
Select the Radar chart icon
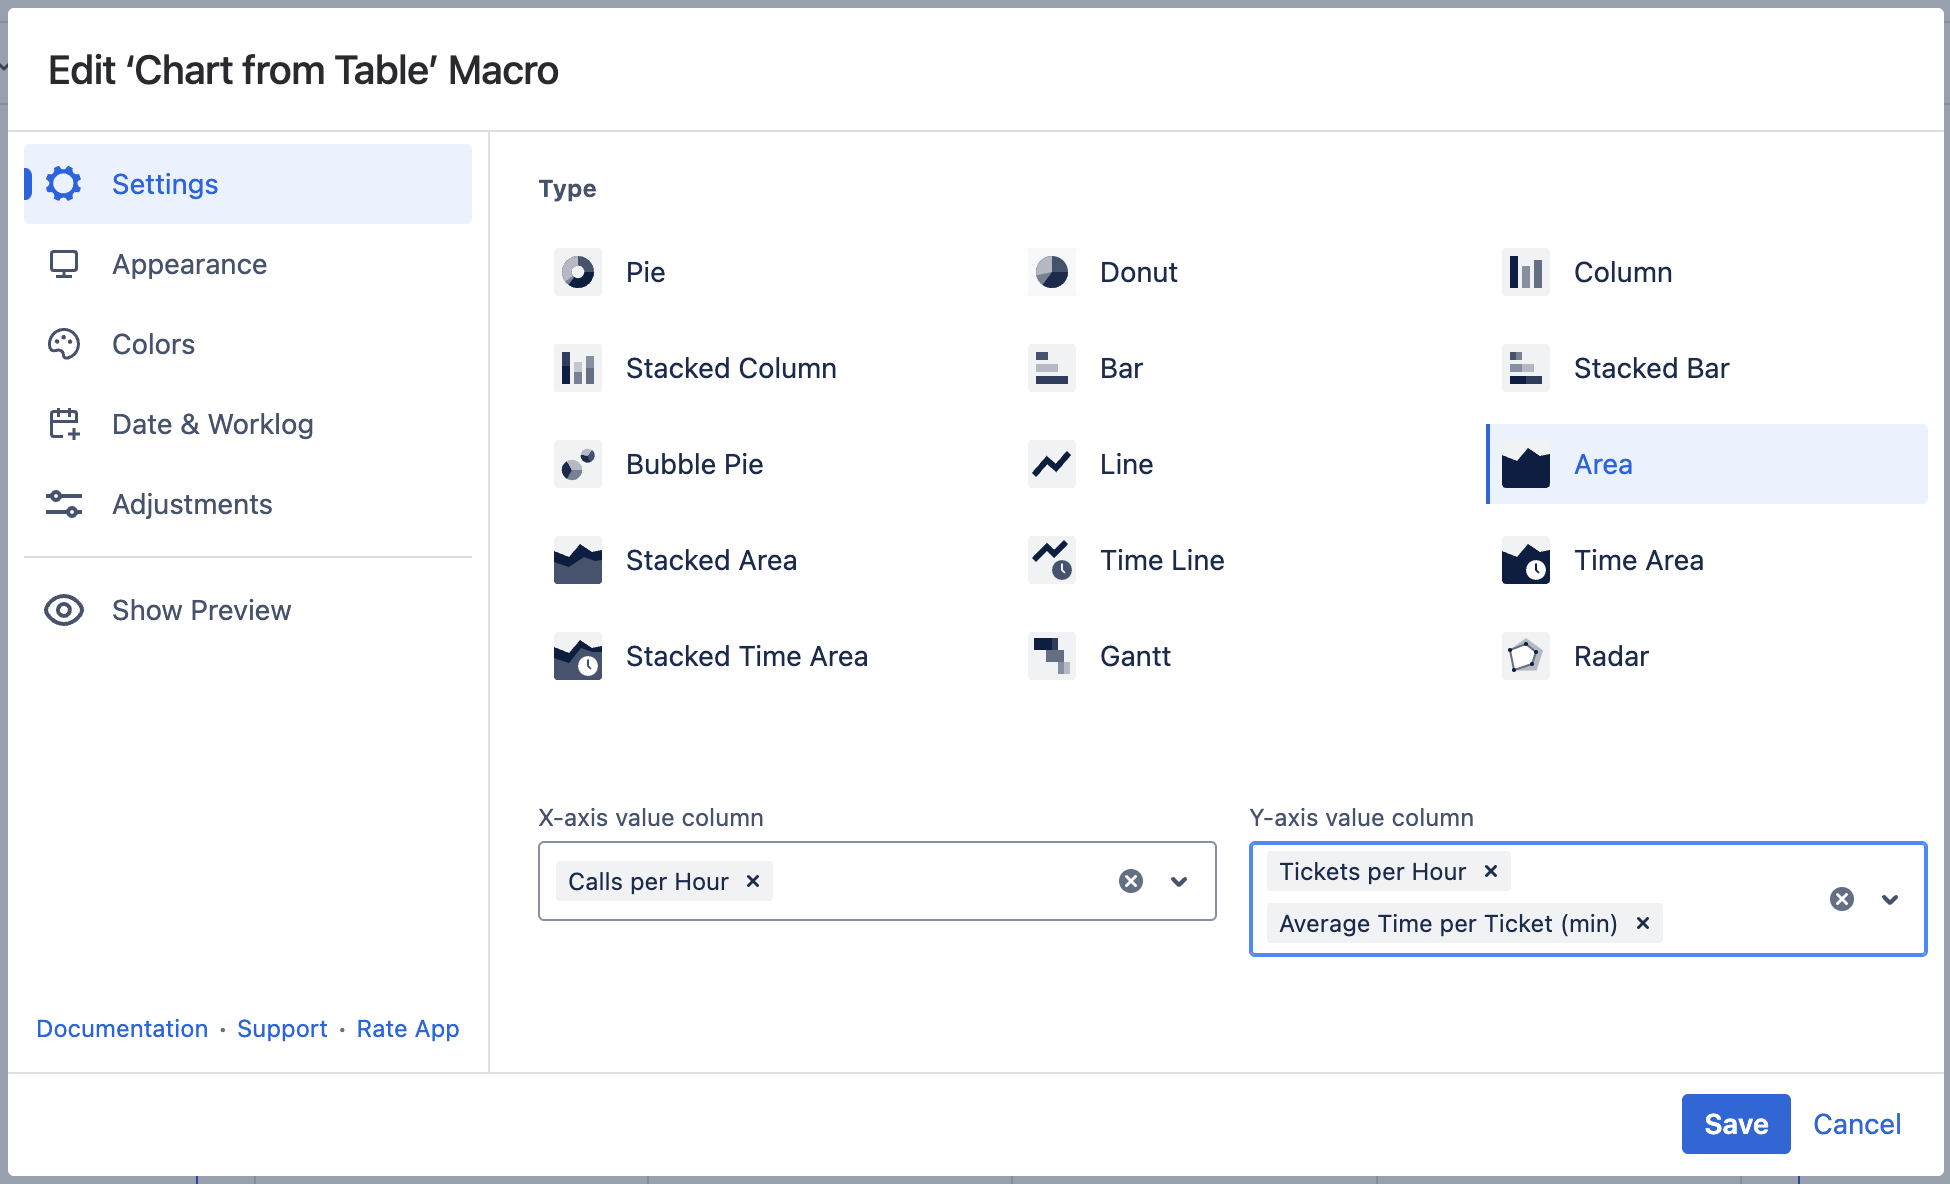click(x=1525, y=656)
